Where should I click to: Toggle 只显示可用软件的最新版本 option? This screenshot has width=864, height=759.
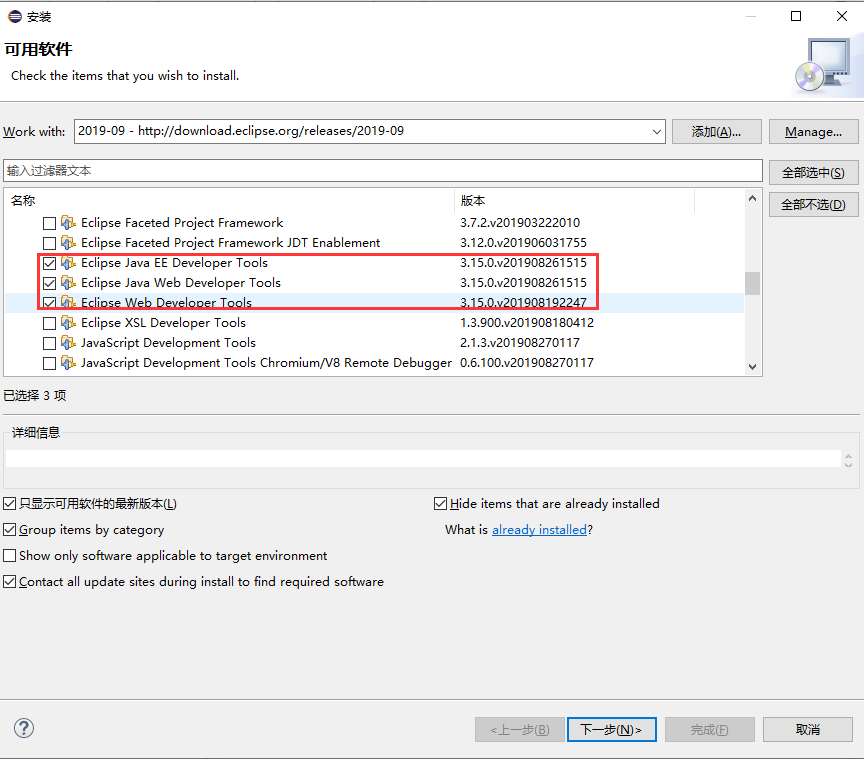click(9, 503)
